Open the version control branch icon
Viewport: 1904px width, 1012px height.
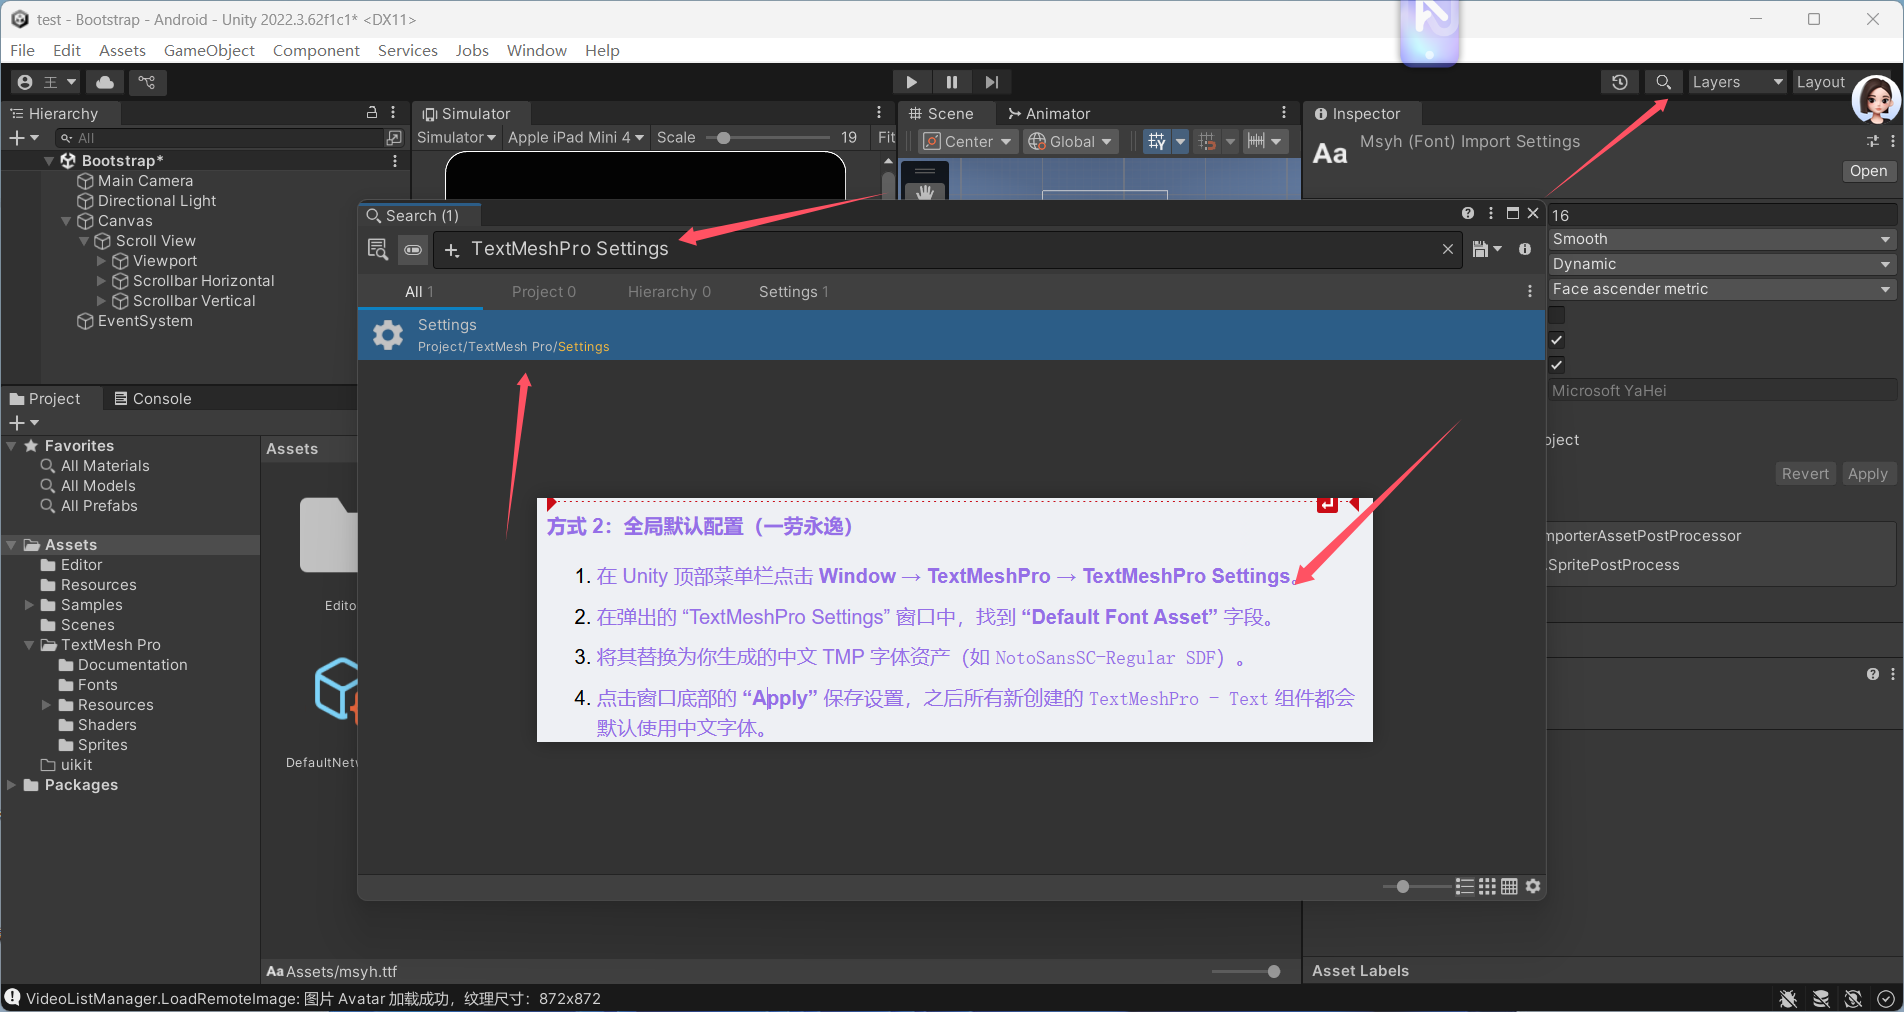click(x=147, y=82)
